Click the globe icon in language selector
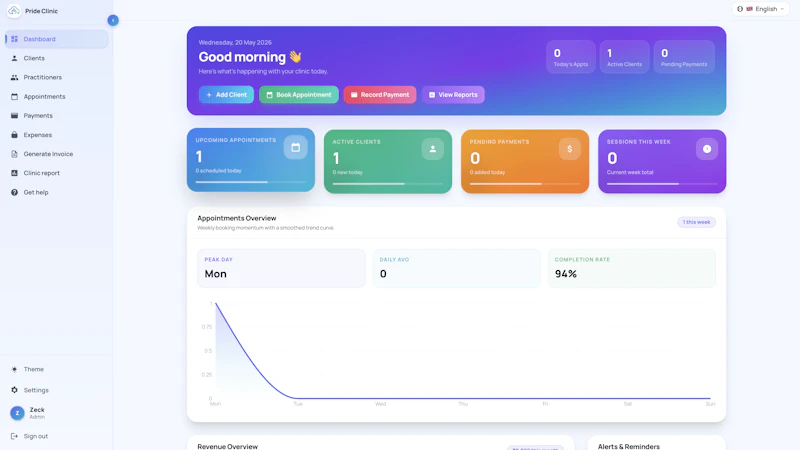This screenshot has height=450, width=800. pyautogui.click(x=740, y=9)
